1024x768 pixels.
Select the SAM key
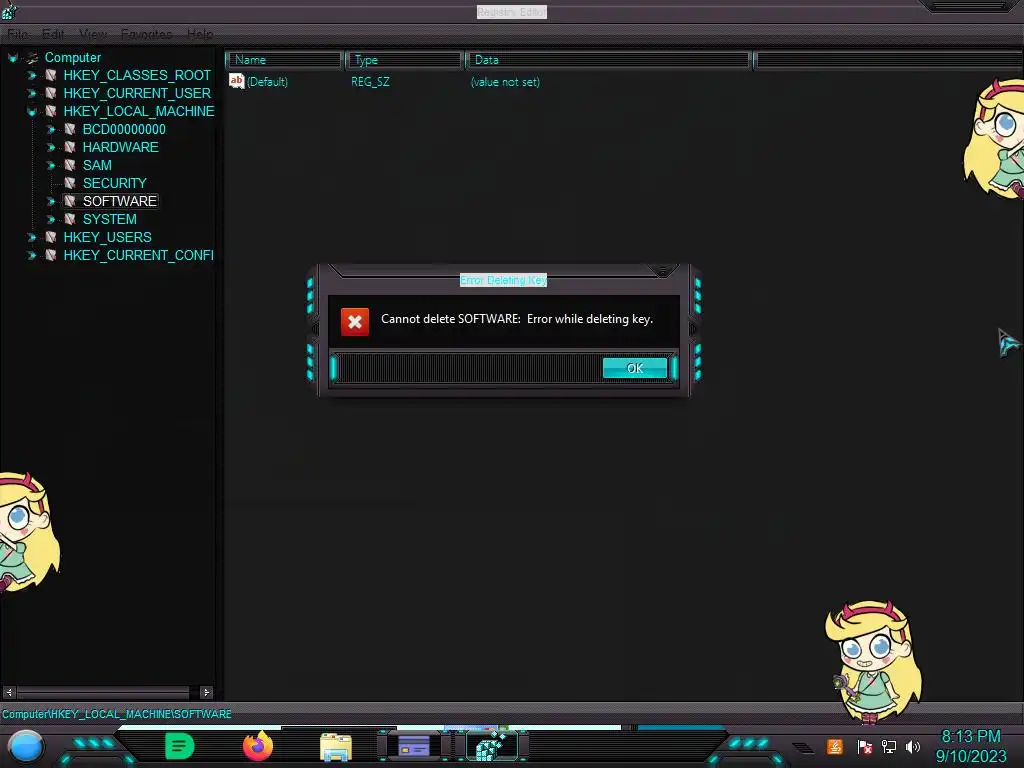pos(97,165)
